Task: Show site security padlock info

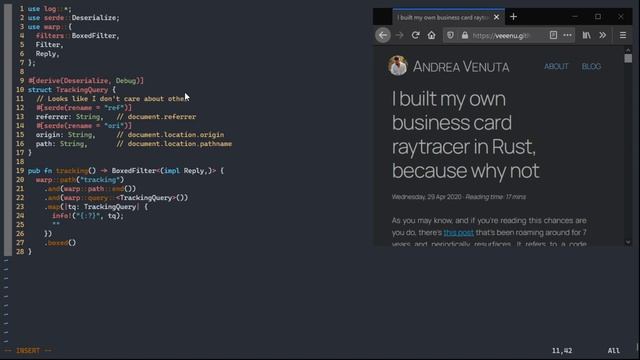Action: 465,36
